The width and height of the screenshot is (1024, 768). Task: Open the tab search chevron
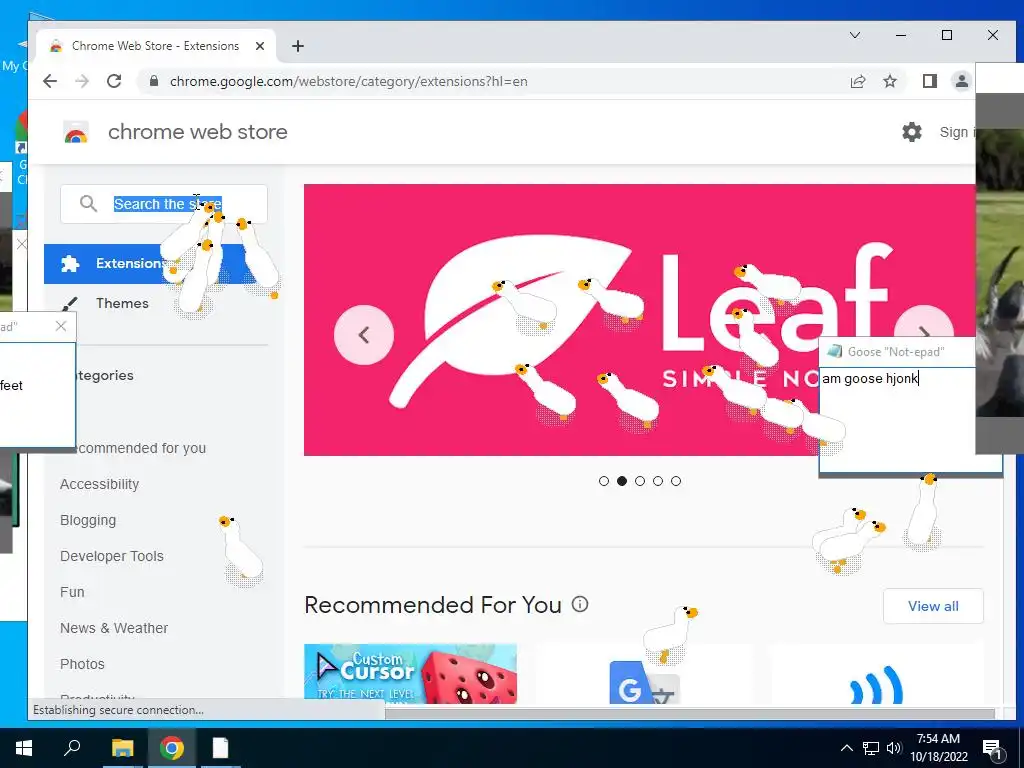coord(854,35)
